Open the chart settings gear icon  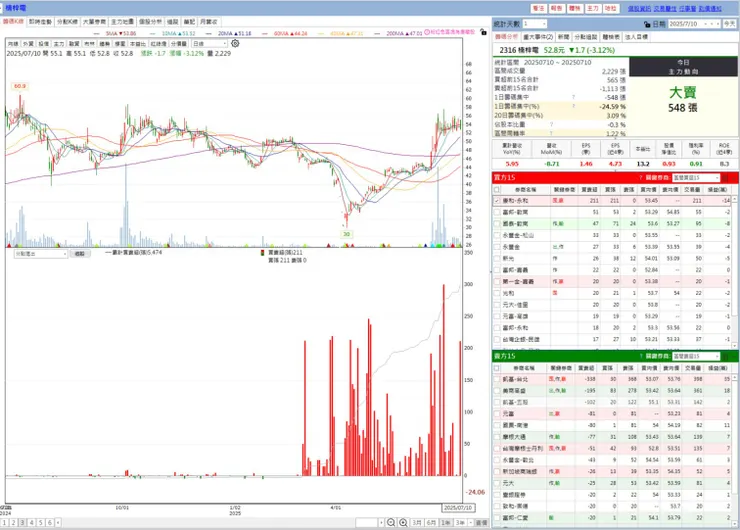click(x=235, y=43)
